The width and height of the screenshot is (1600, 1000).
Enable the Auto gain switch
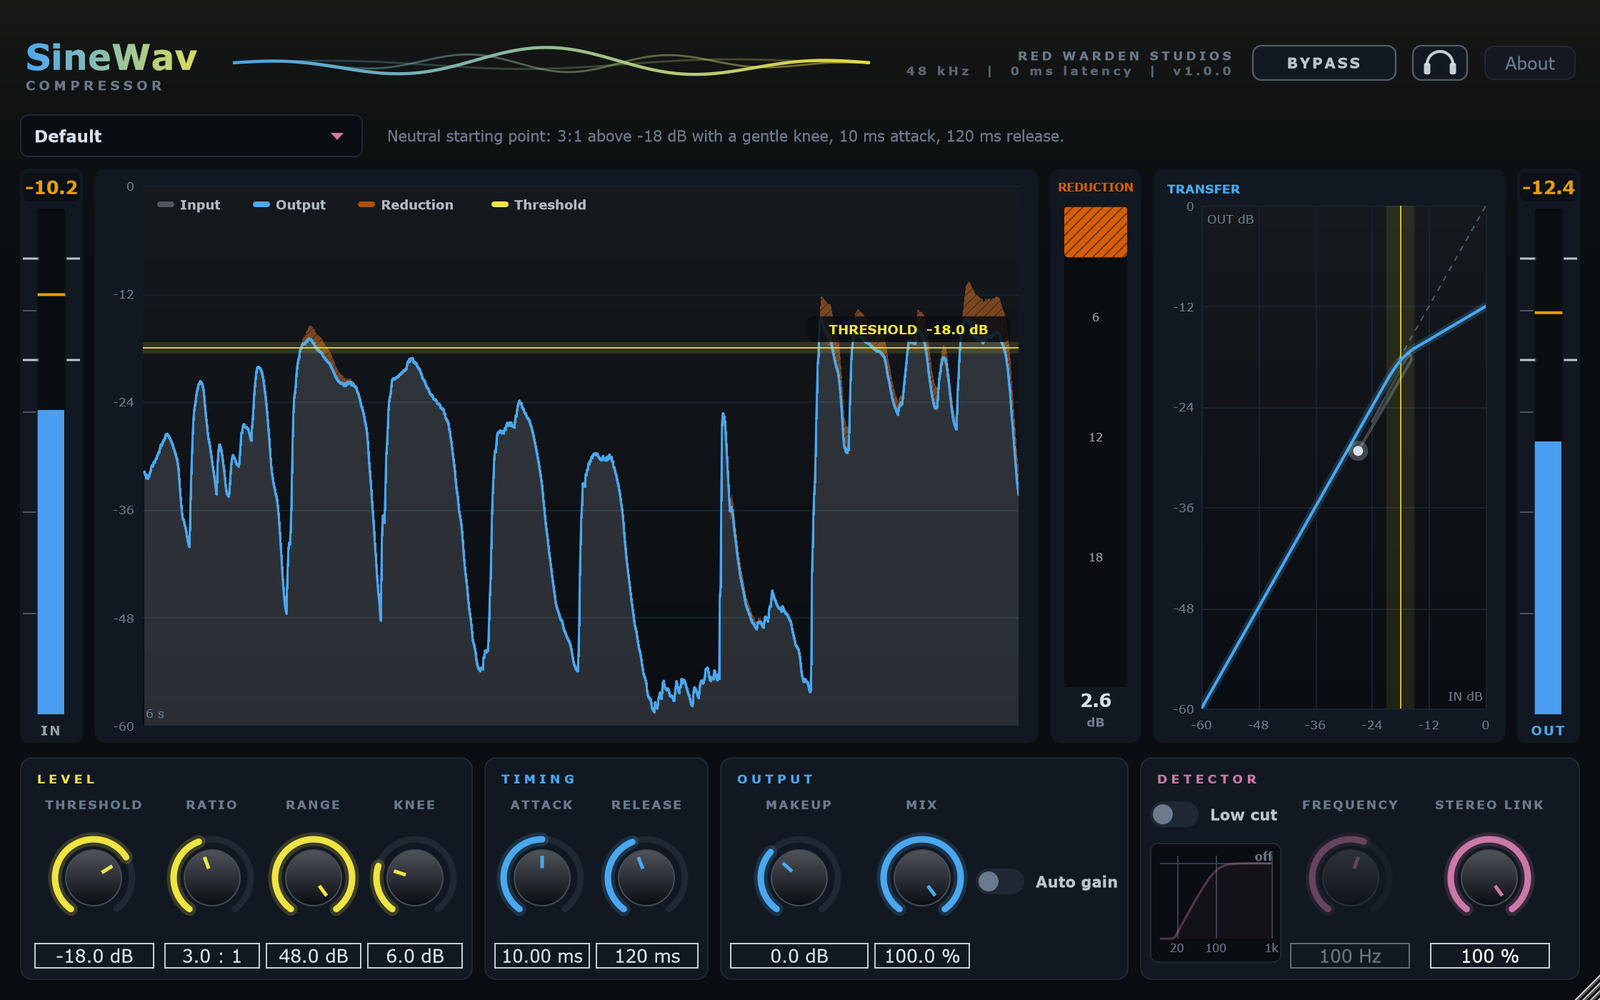pos(999,881)
